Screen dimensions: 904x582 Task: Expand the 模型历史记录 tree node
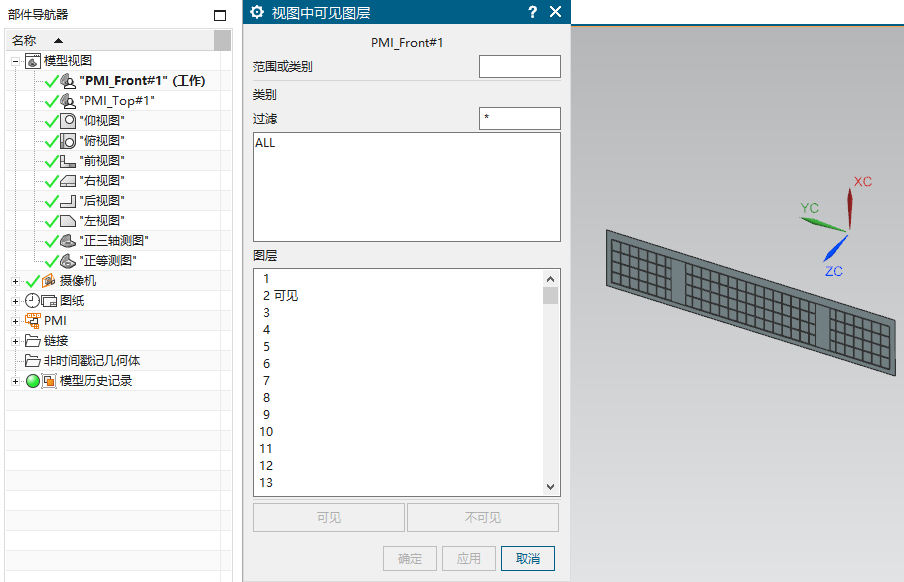pyautogui.click(x=16, y=381)
